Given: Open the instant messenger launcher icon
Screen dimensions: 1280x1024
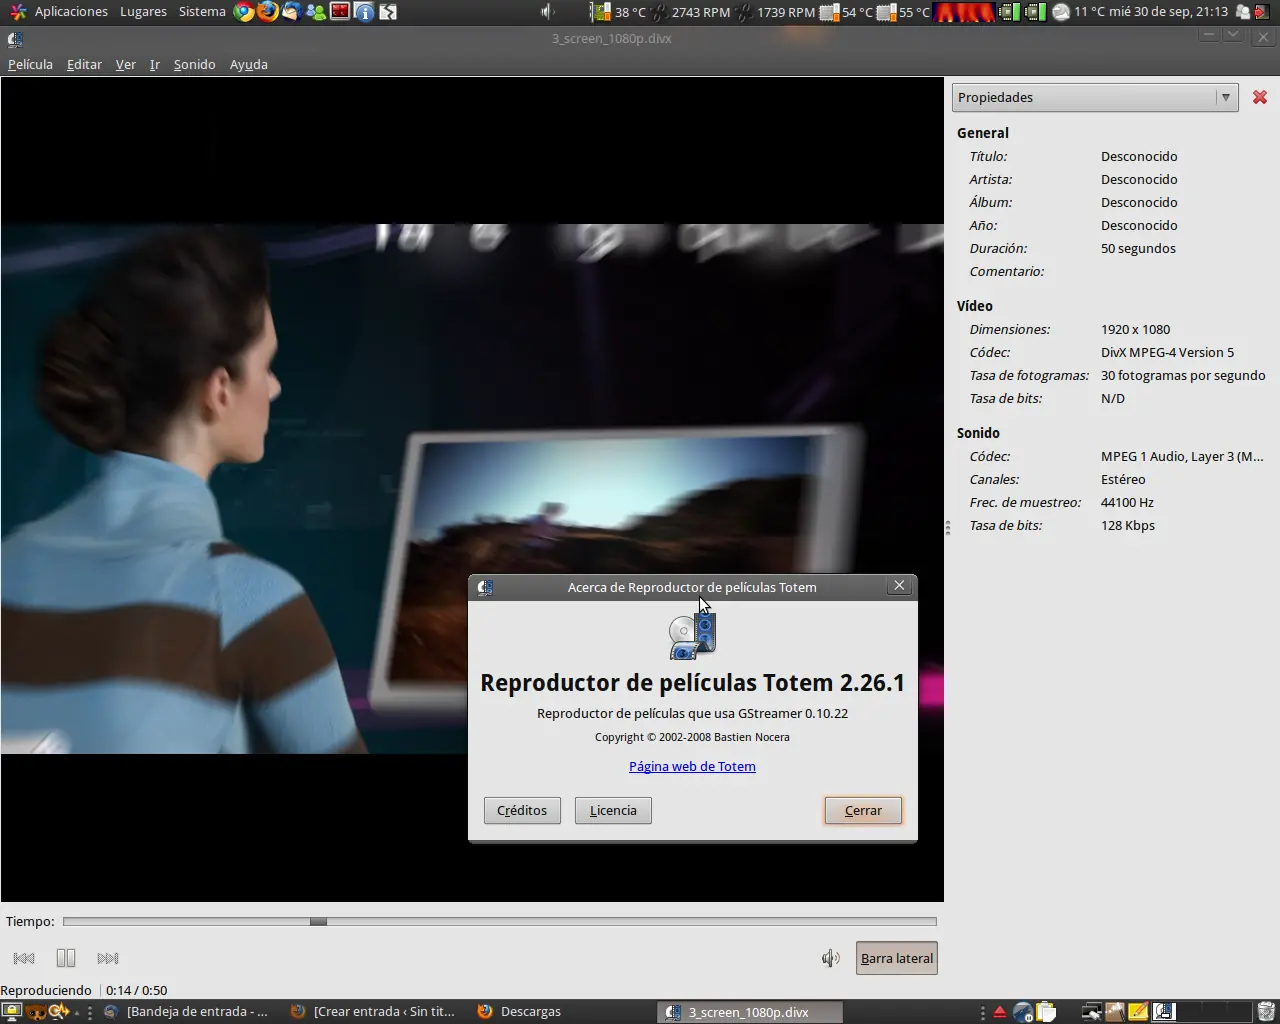Looking at the screenshot, I should [316, 12].
